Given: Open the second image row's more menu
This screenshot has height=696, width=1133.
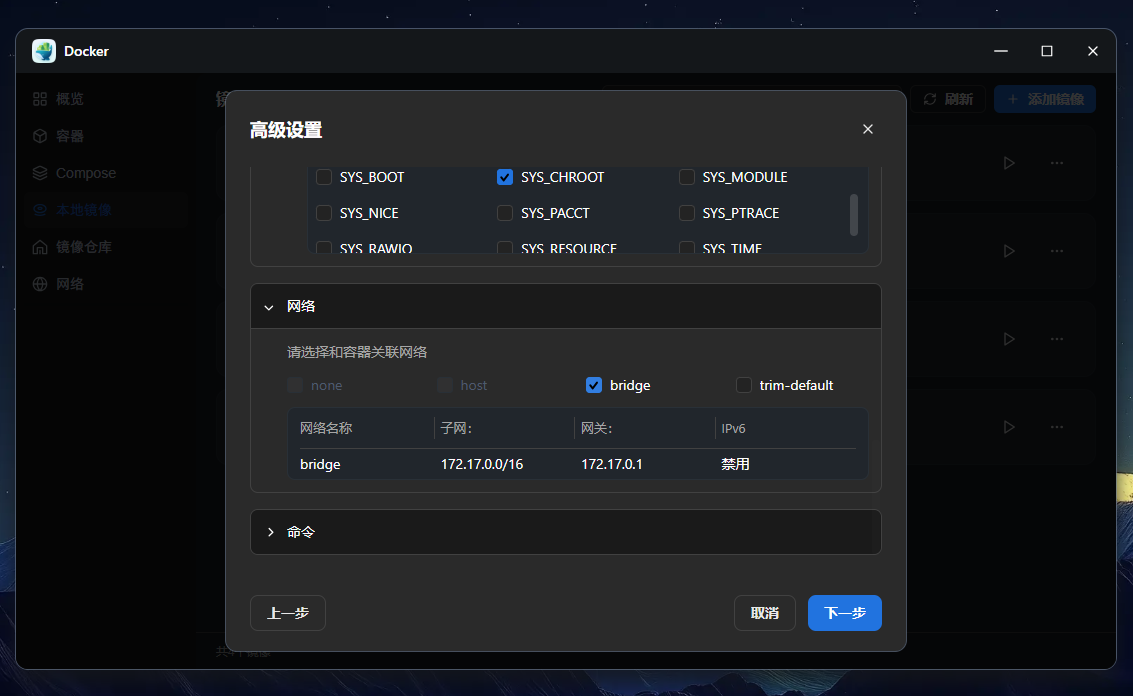Looking at the screenshot, I should coord(1057,252).
